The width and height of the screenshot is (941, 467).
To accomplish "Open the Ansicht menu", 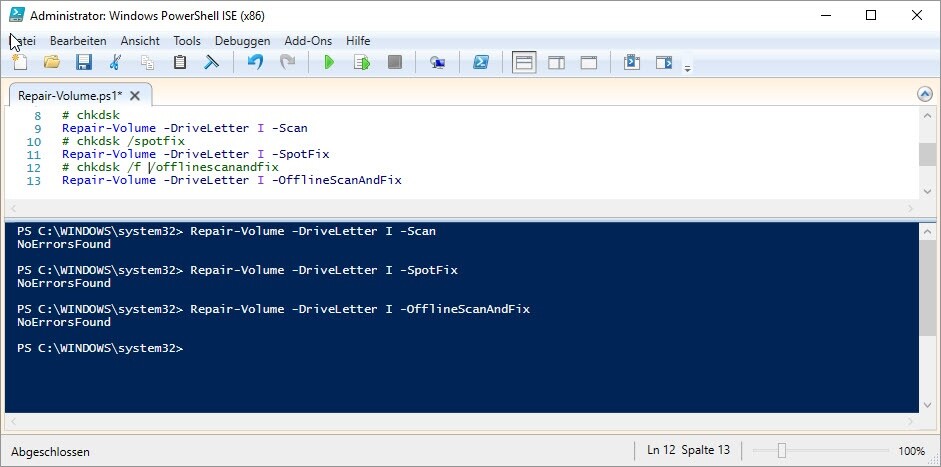I will coord(140,41).
